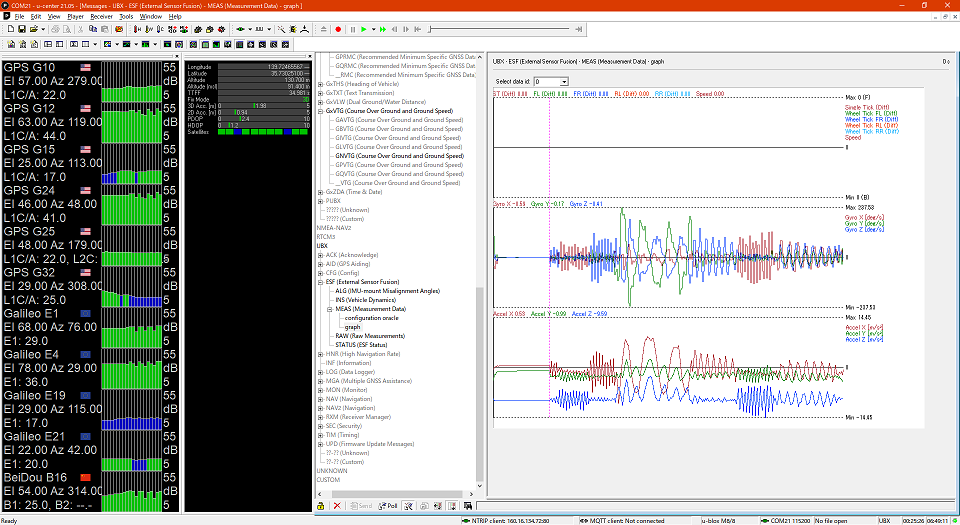
Task: Open the Receiver menu
Action: (x=100, y=17)
